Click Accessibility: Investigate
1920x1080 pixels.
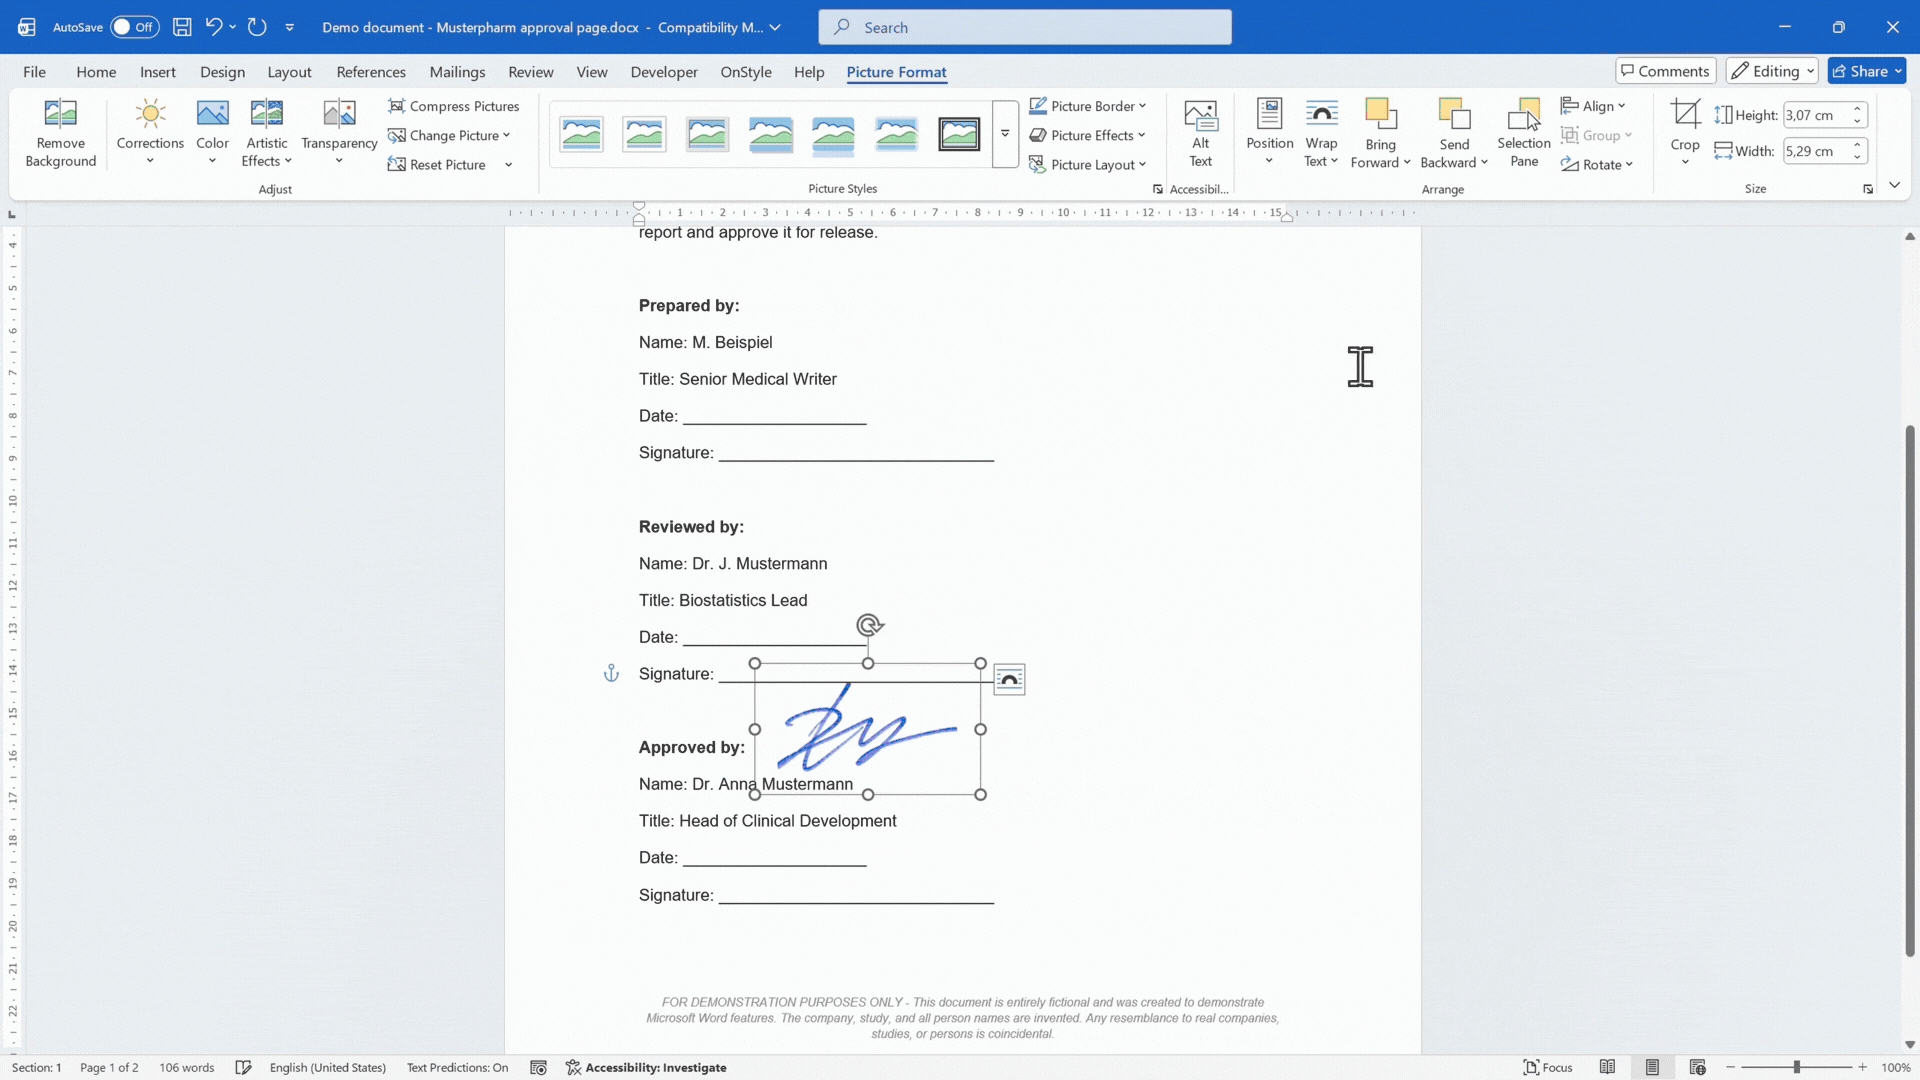tap(646, 1067)
